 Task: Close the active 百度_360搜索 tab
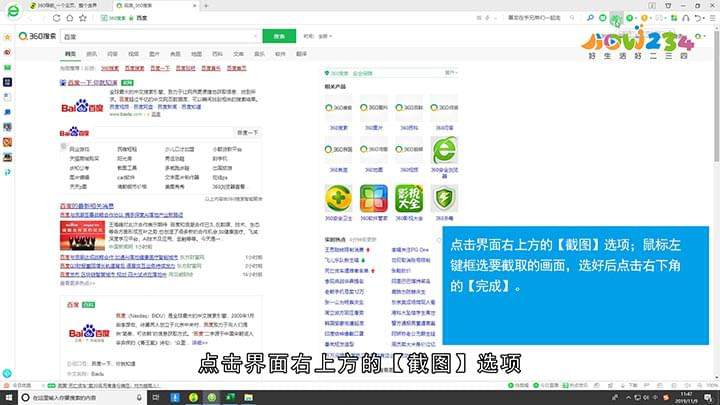pyautogui.click(x=195, y=6)
